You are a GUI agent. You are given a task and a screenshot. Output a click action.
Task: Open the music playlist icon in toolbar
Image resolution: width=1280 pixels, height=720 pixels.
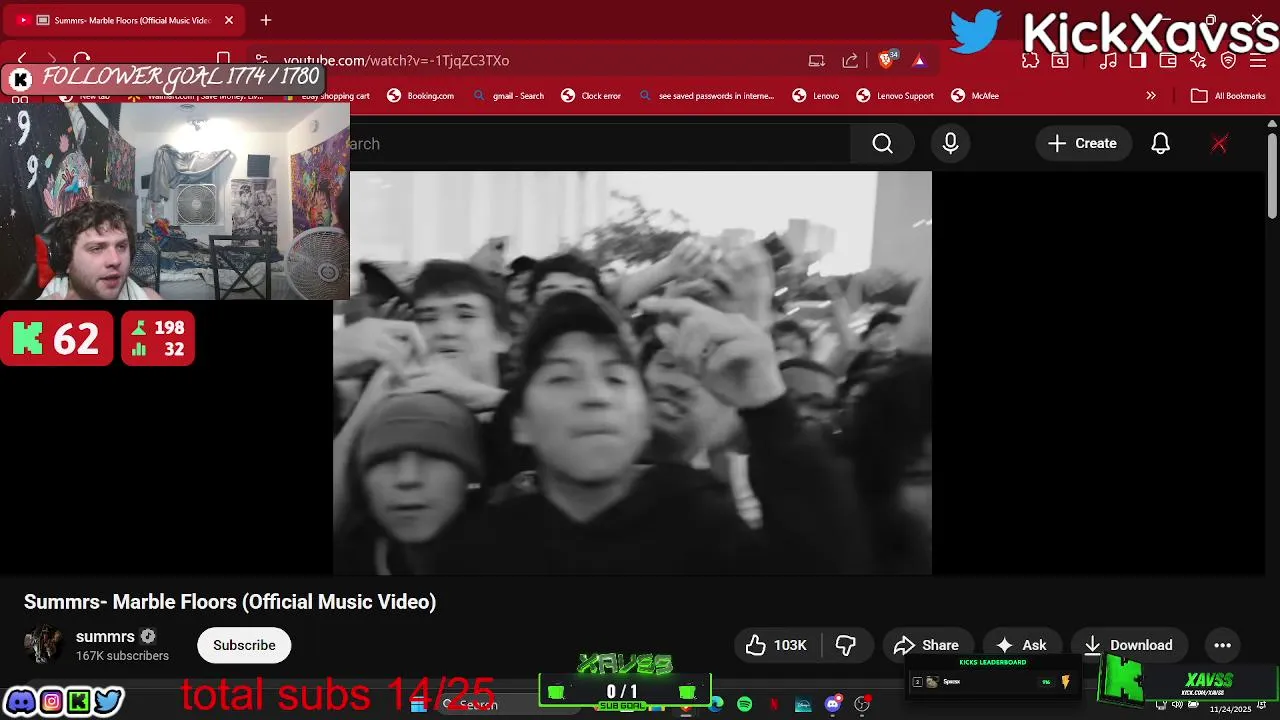[x=1108, y=61]
